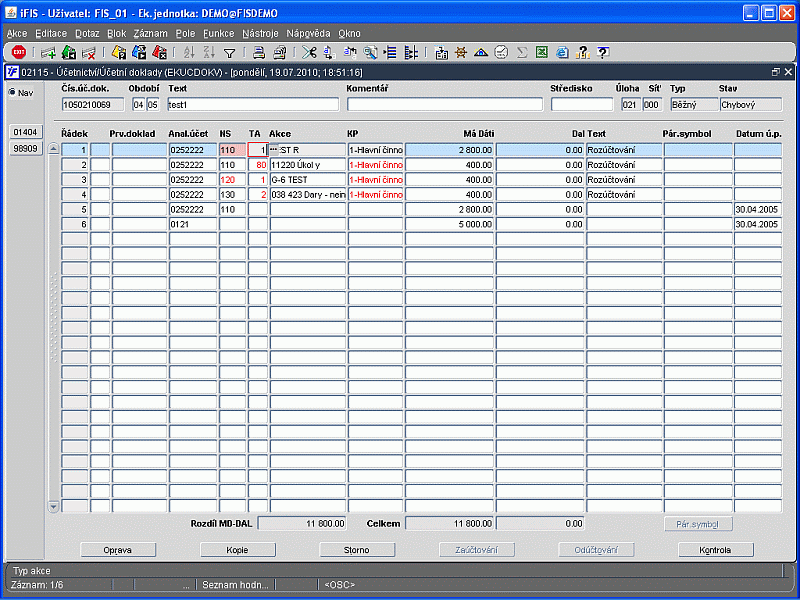Click the Akce cell '11220 Úkol y'
The height and width of the screenshot is (600, 800).
308,165
